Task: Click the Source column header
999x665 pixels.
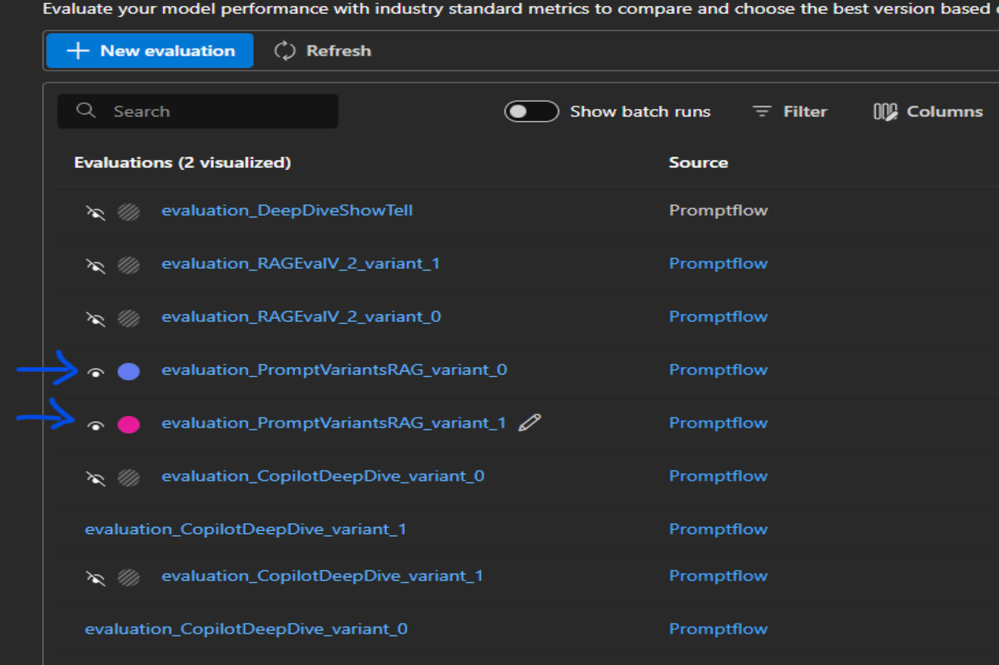Action: [698, 162]
